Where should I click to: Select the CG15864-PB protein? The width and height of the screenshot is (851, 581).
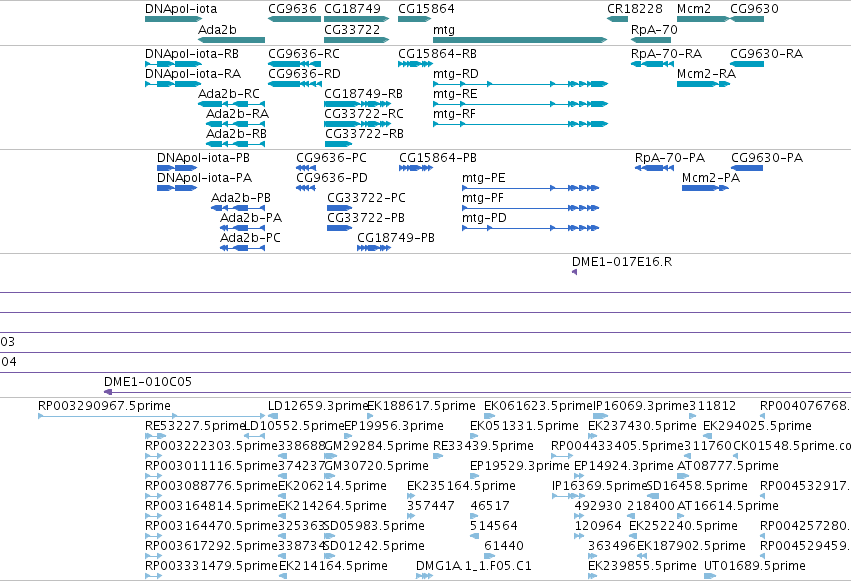pos(416,168)
